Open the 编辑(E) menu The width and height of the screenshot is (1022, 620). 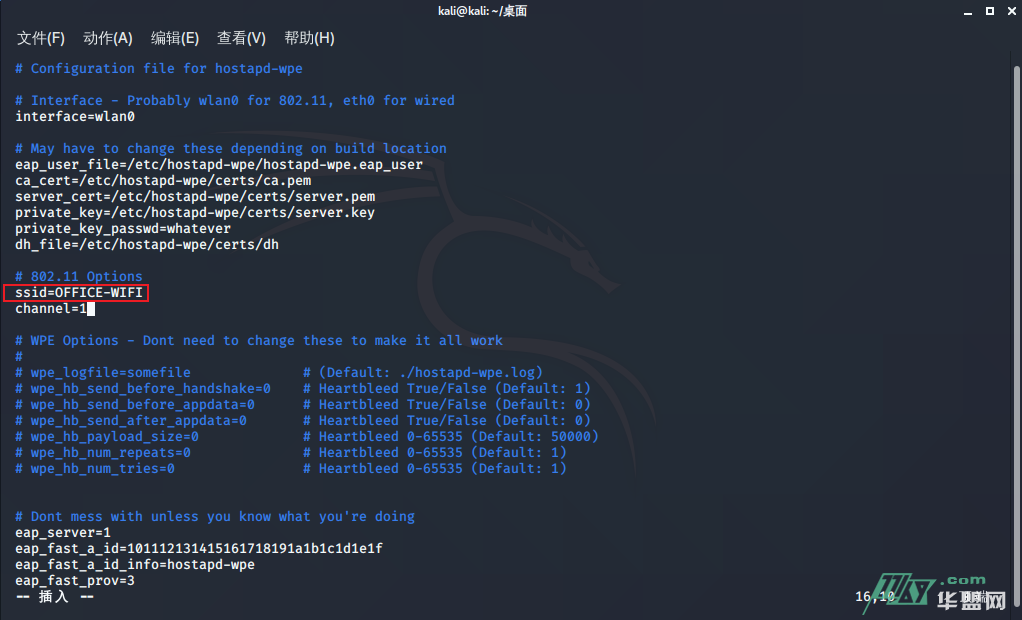tap(174, 38)
